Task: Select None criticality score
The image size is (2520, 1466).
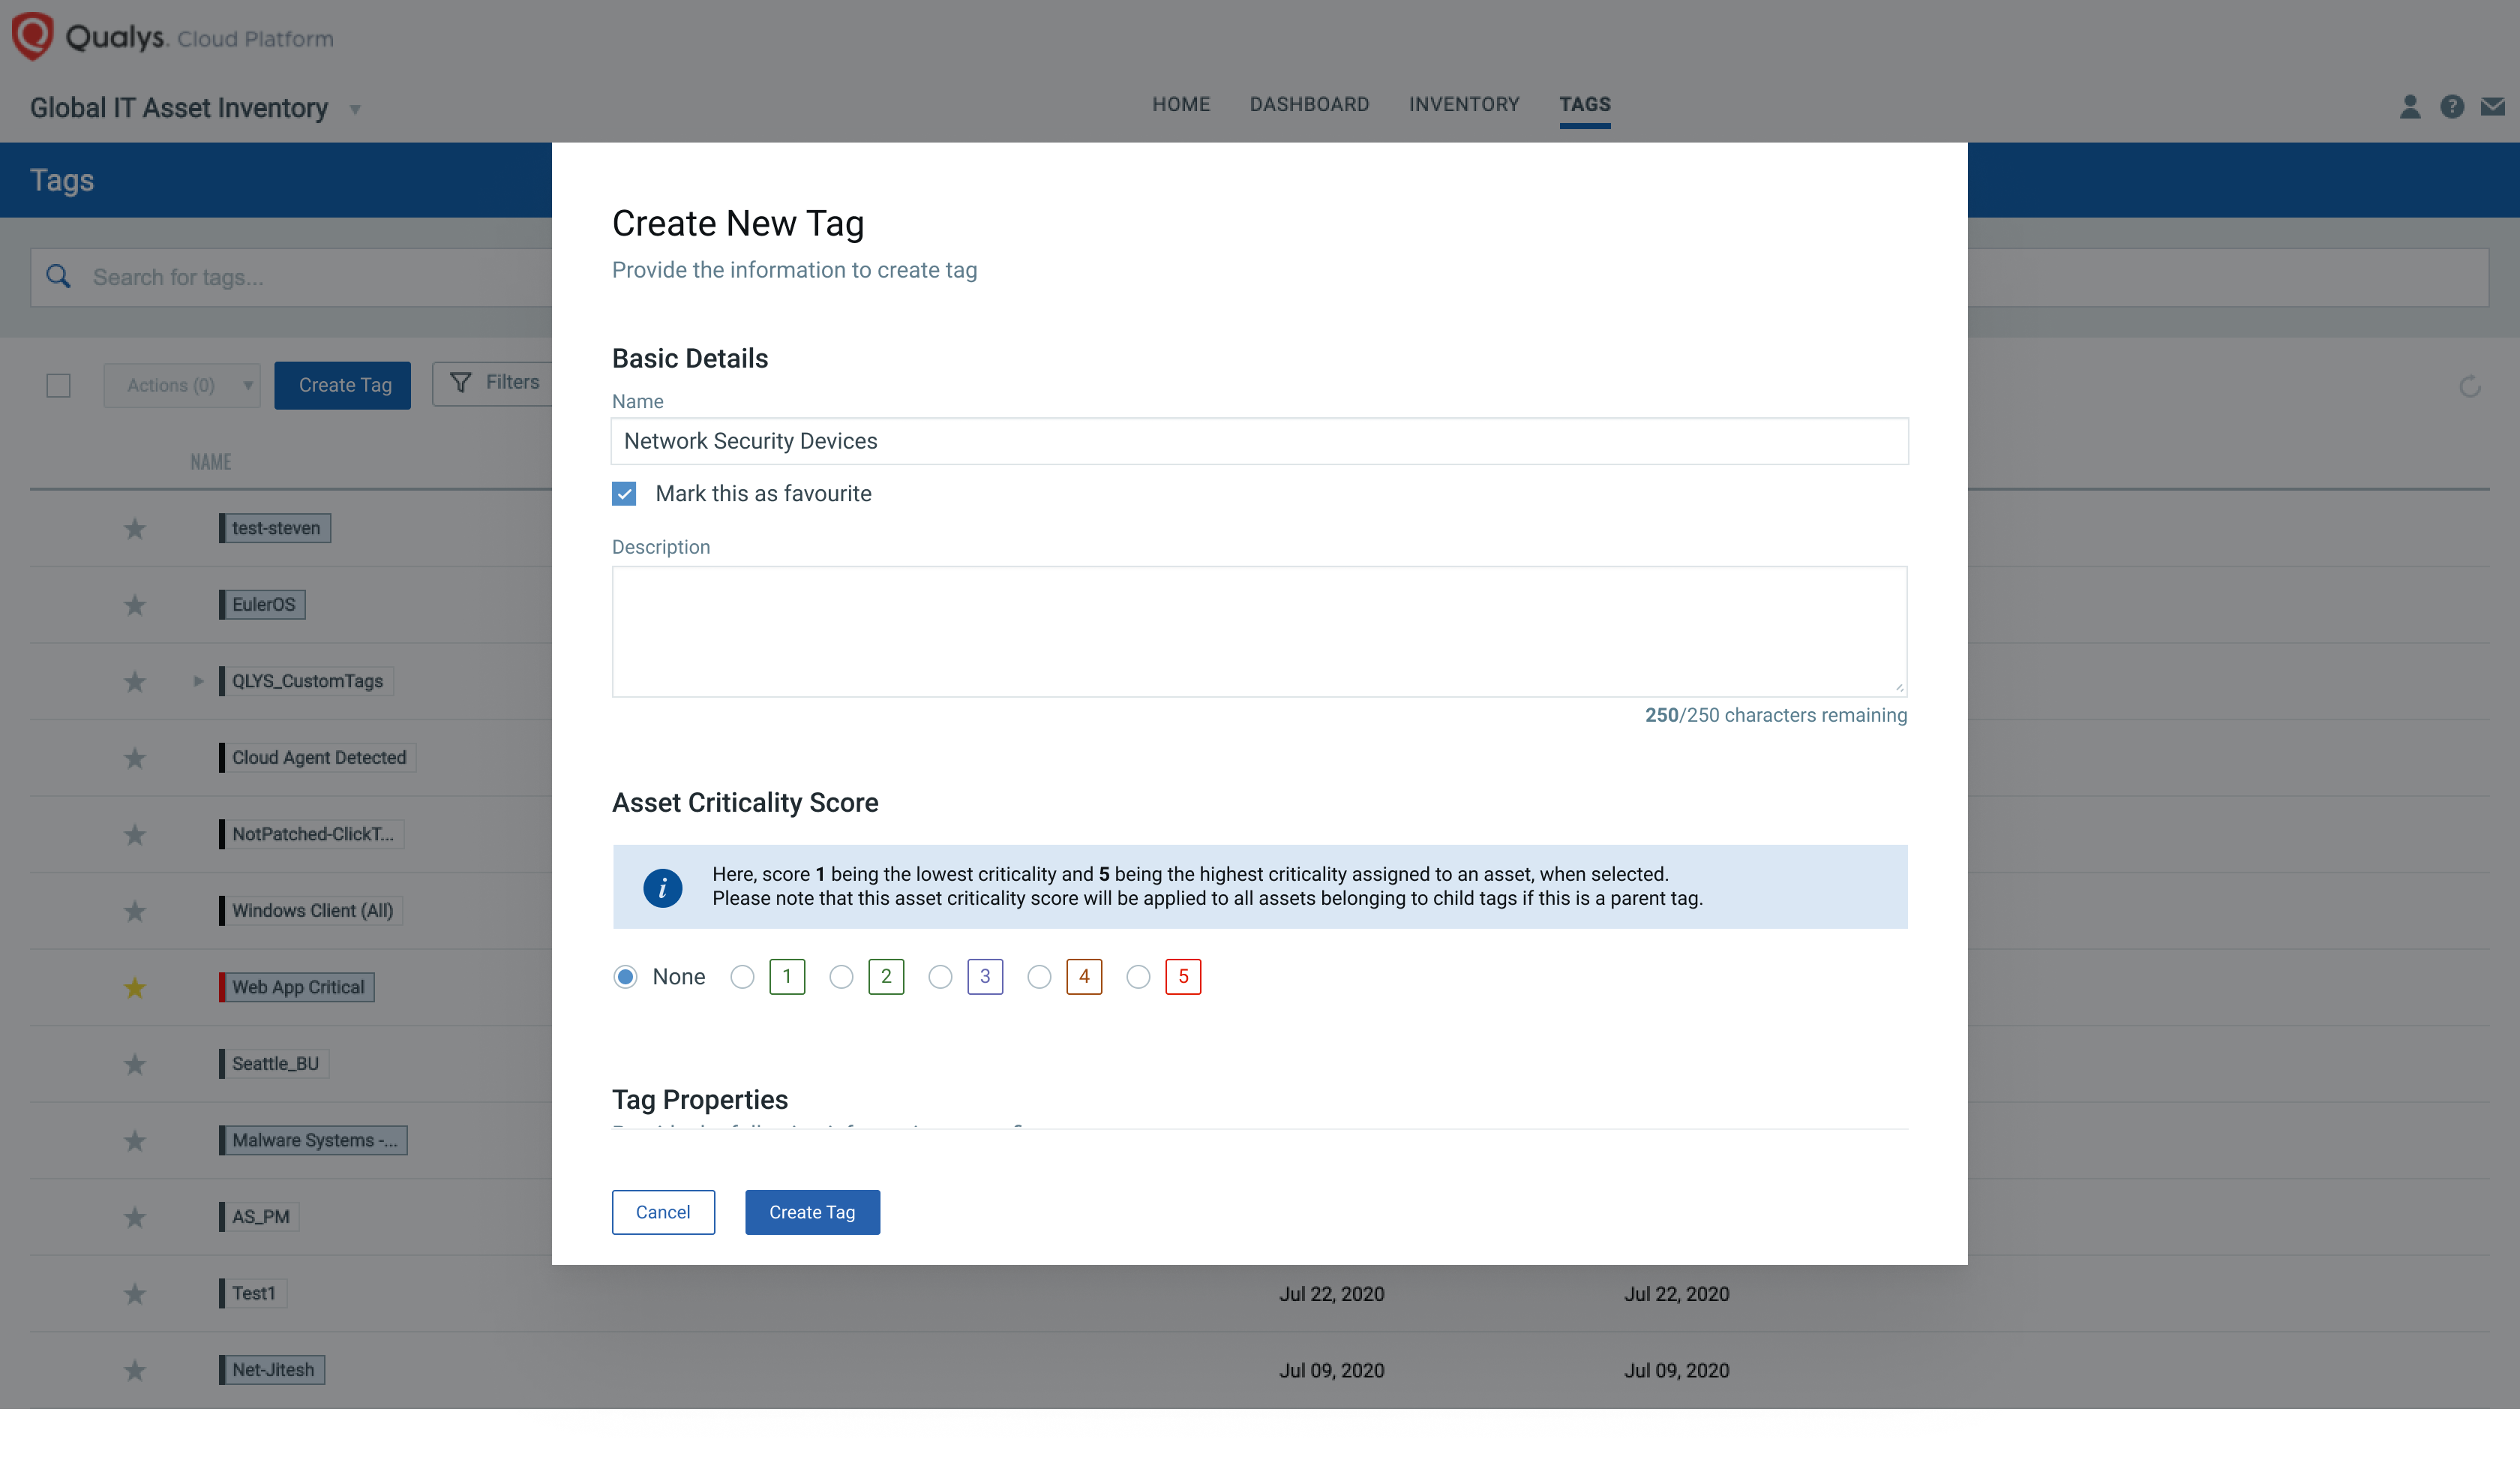Action: coord(625,976)
